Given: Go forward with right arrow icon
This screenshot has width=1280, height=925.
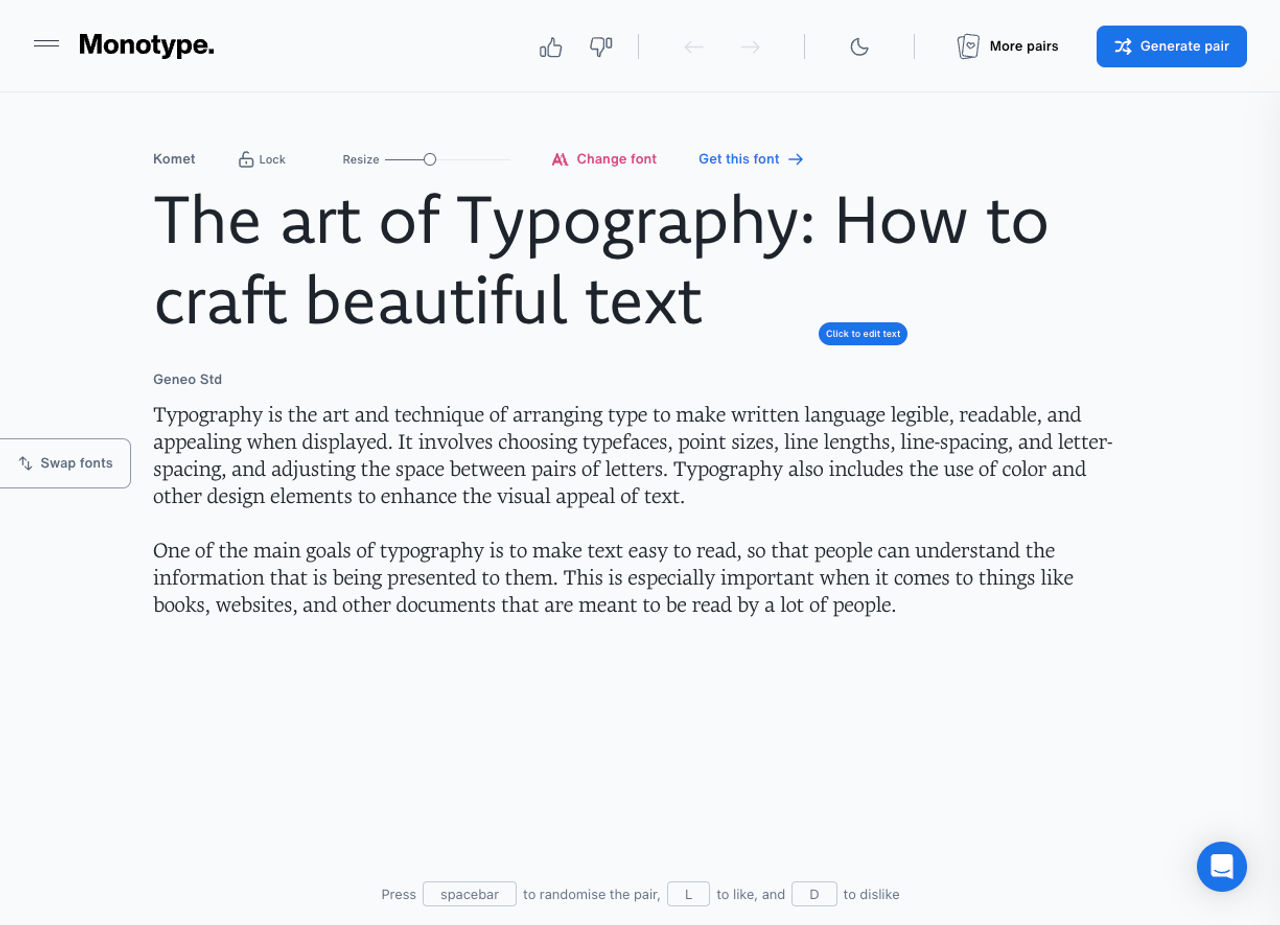Looking at the screenshot, I should (x=750, y=47).
